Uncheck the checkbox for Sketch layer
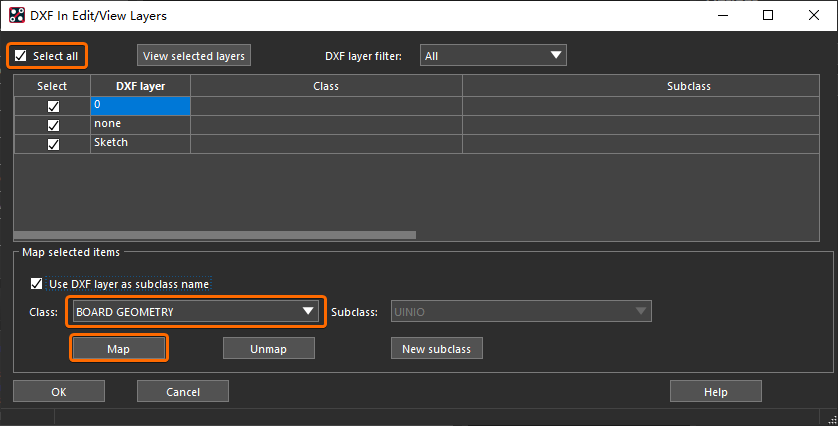Screen dimensions: 838x426 [x=53, y=144]
